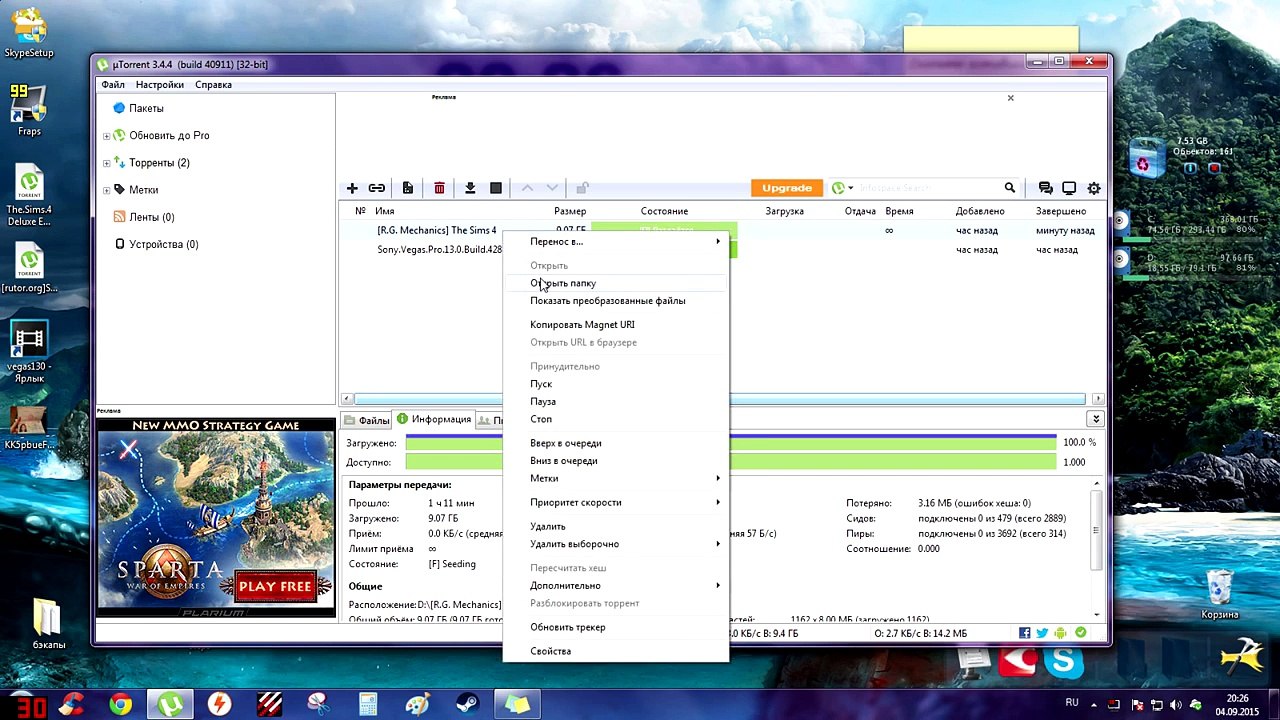Select The.Sims.4 Deluxe torrent file on desktop
The image size is (1280, 720).
(29, 196)
